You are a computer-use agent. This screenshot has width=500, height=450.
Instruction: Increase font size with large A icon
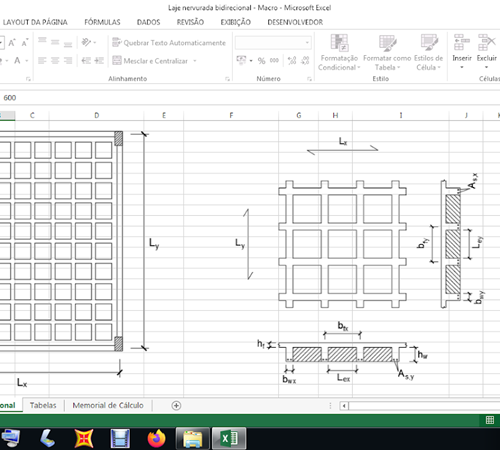12,43
